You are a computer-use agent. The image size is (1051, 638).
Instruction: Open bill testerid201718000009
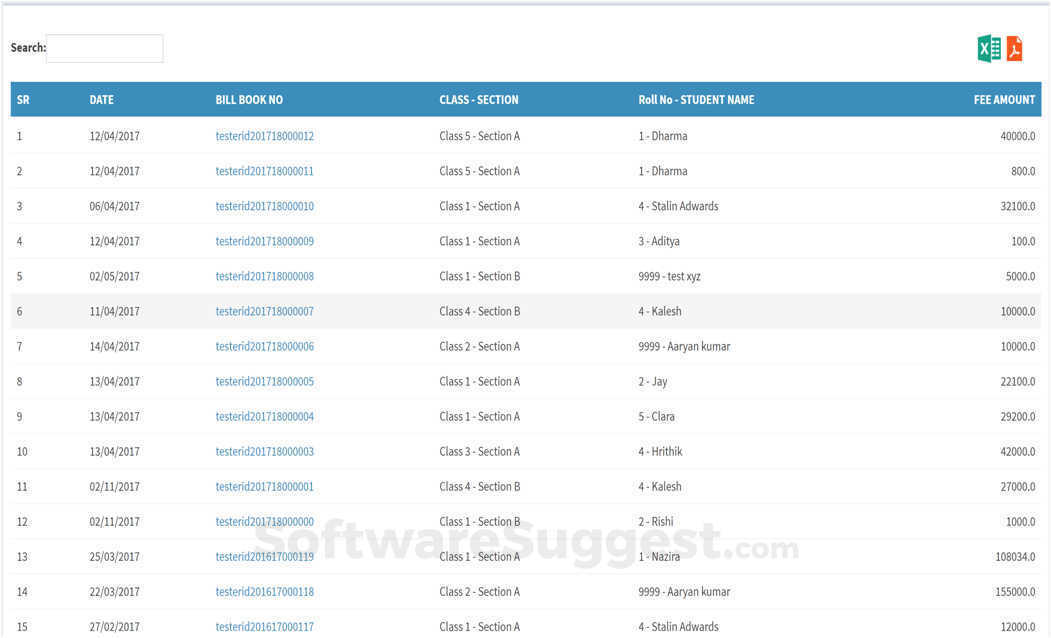click(265, 241)
